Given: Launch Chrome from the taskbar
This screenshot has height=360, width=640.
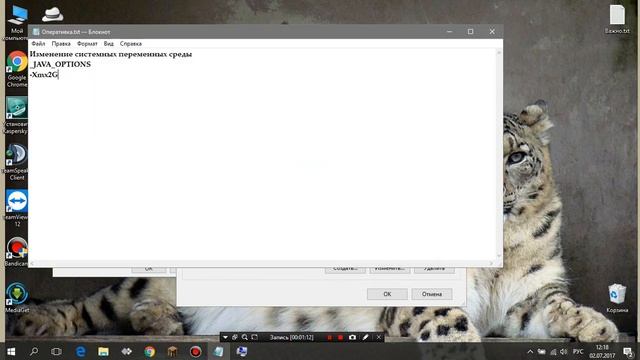Looking at the screenshot, I should click(149, 351).
